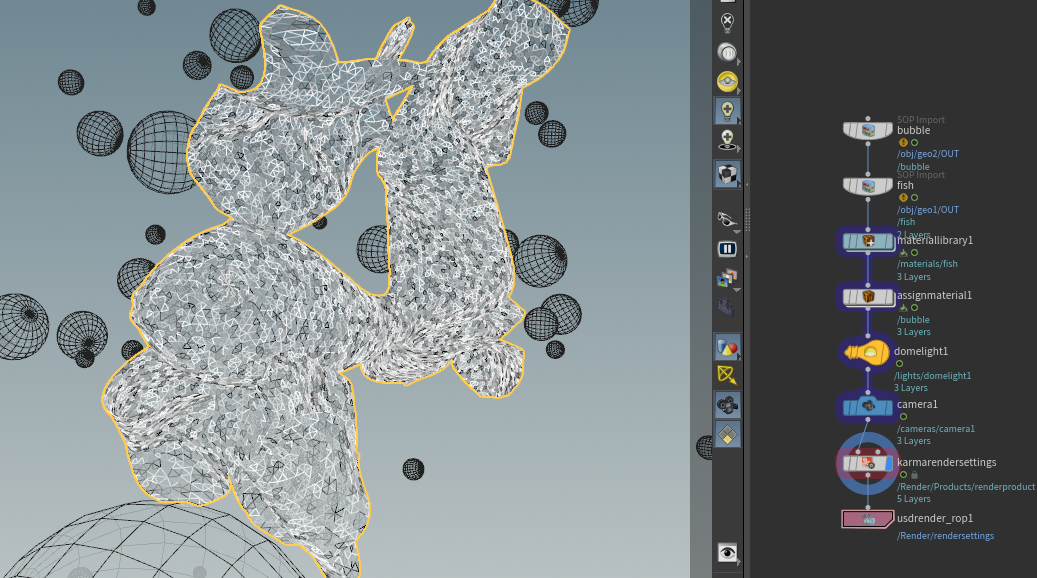Toggle blue display flag on karmarendersettings node
The image size is (1037, 578).
pos(889,464)
